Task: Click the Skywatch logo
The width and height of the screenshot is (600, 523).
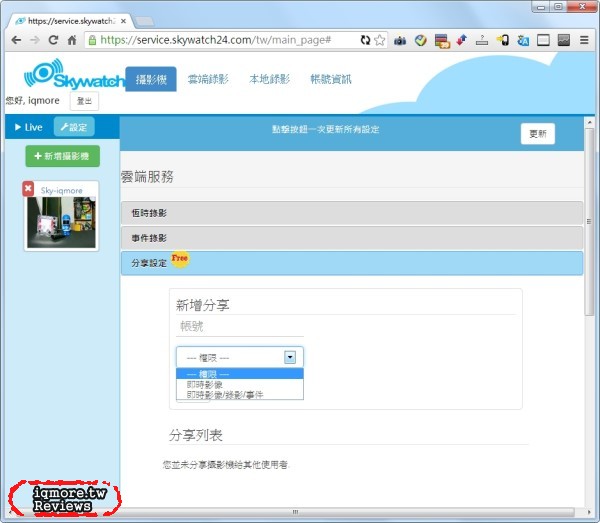Action: tap(74, 73)
